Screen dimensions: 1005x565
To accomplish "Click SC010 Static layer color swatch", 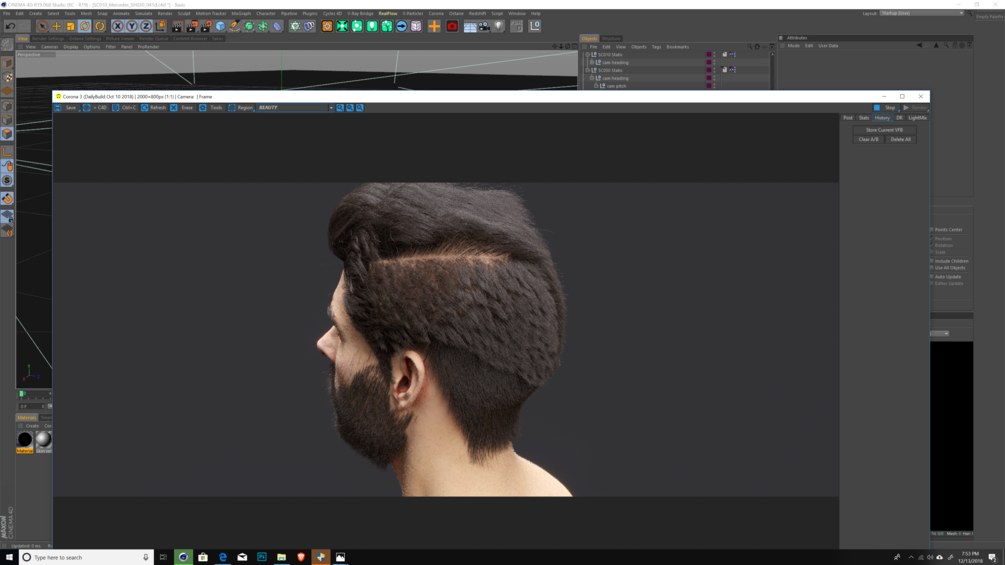I will (x=709, y=54).
